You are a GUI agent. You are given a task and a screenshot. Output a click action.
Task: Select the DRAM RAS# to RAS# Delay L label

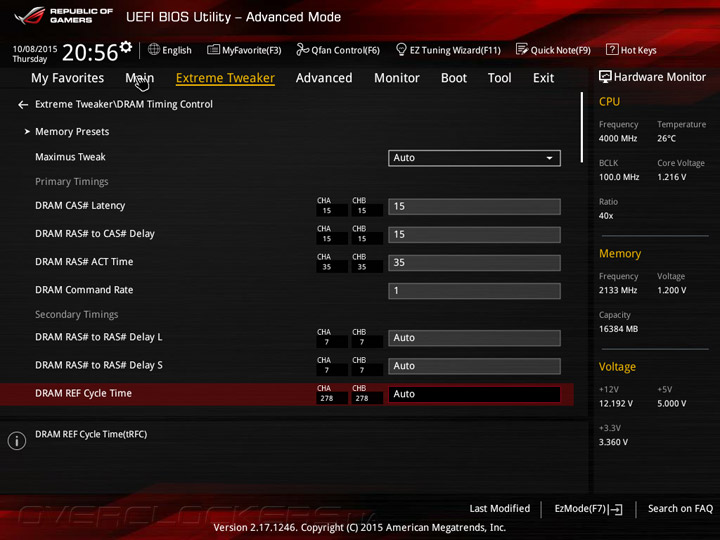99,337
